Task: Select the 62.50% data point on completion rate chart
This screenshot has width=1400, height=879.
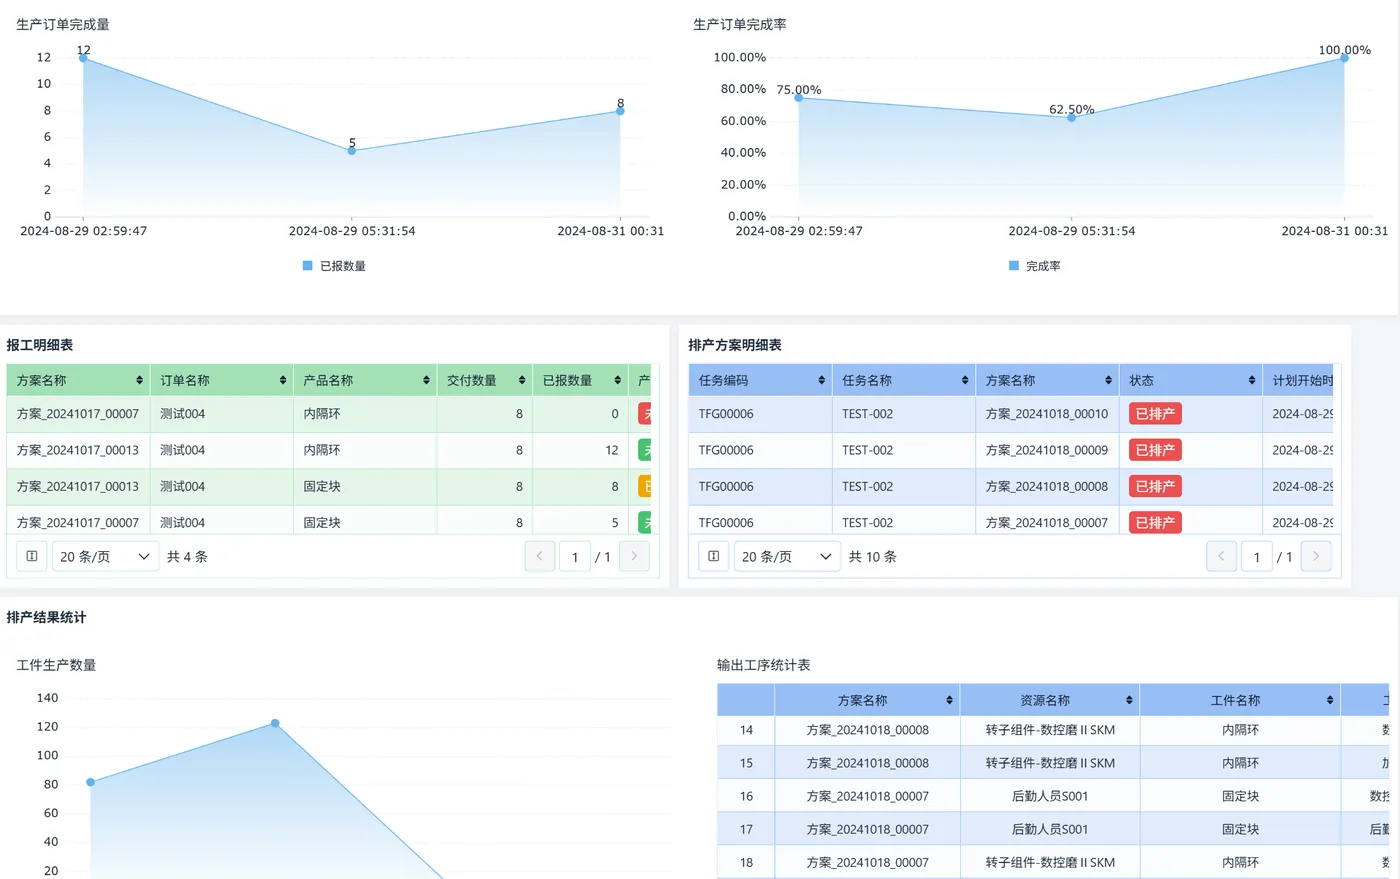Action: click(1071, 117)
